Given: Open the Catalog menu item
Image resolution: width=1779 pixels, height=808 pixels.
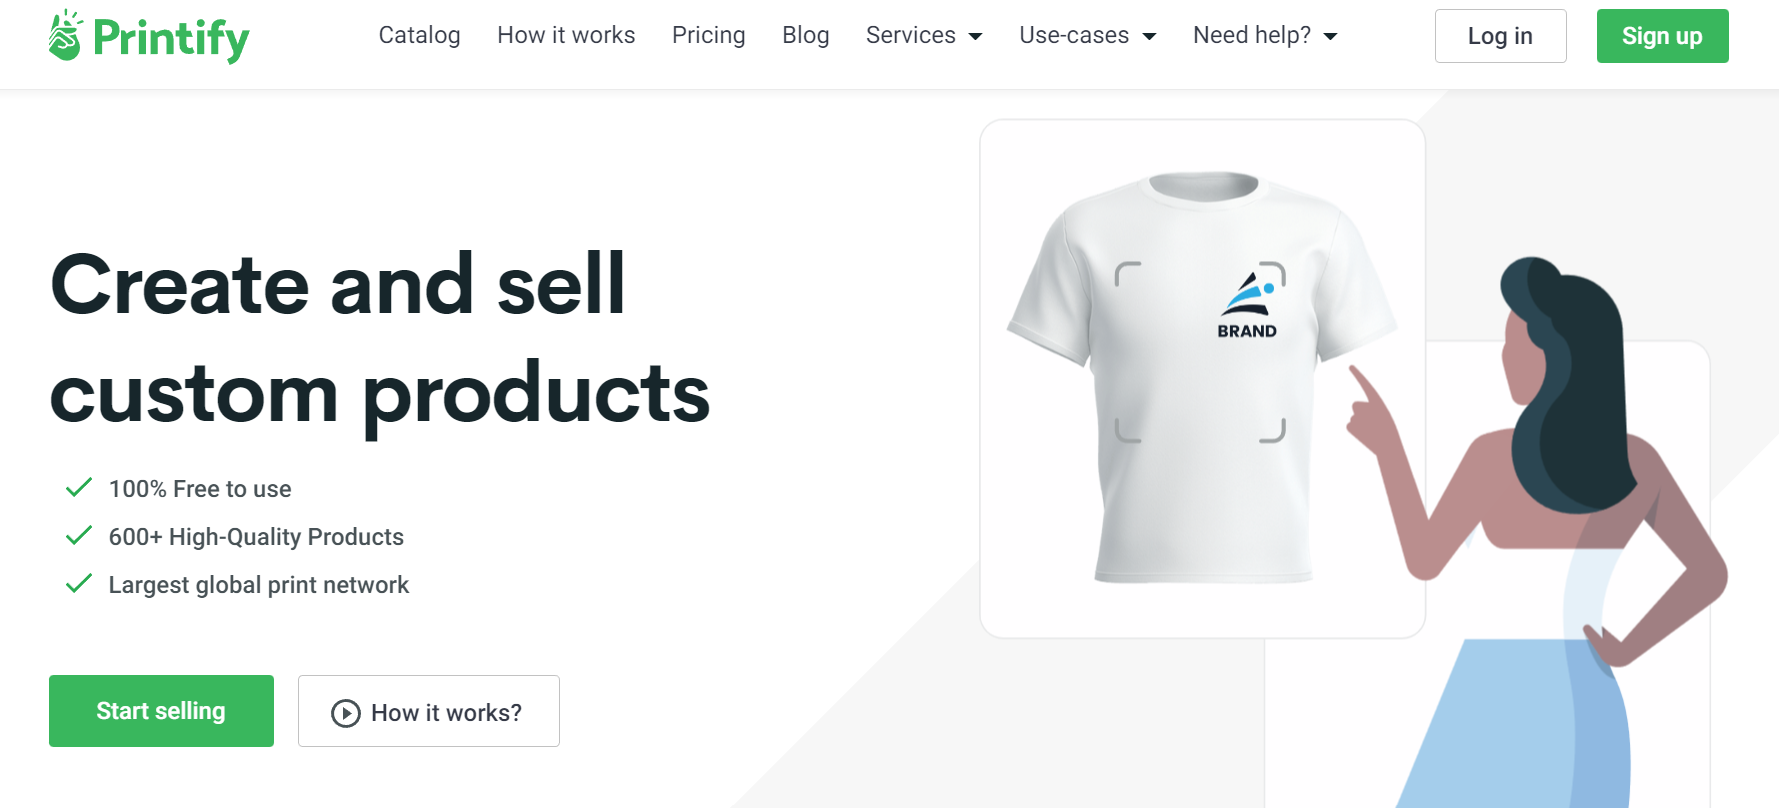Looking at the screenshot, I should pos(419,36).
